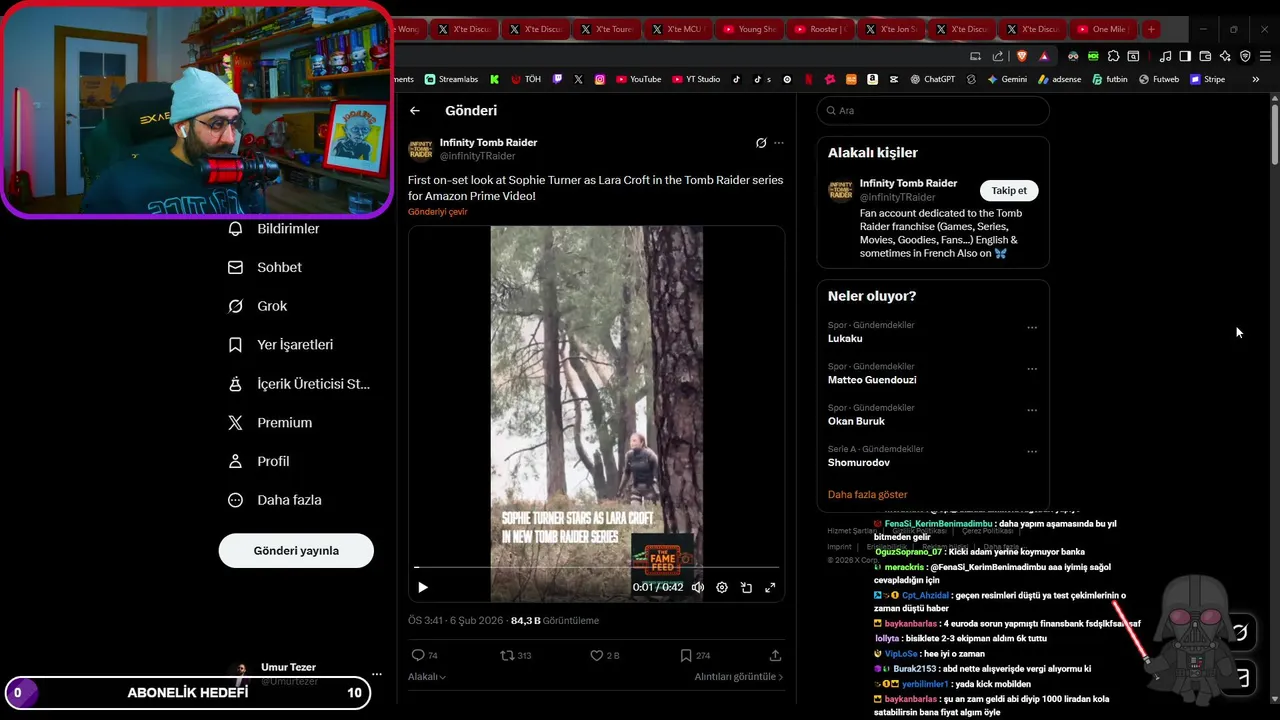
Task: Open the TÖH bookmark
Action: tap(526, 79)
